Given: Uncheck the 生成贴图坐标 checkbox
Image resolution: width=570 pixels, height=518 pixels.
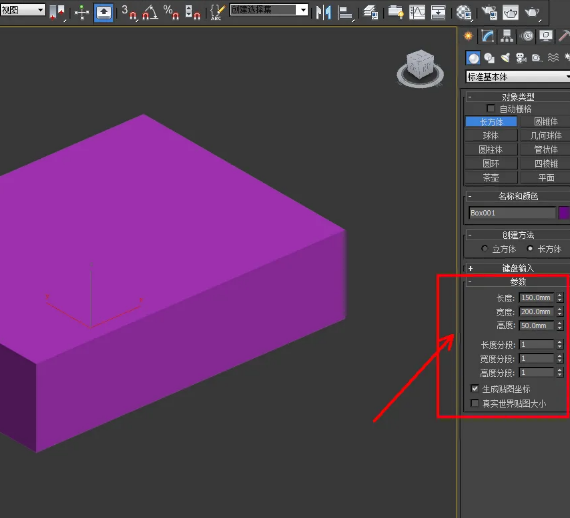Looking at the screenshot, I should 475,389.
